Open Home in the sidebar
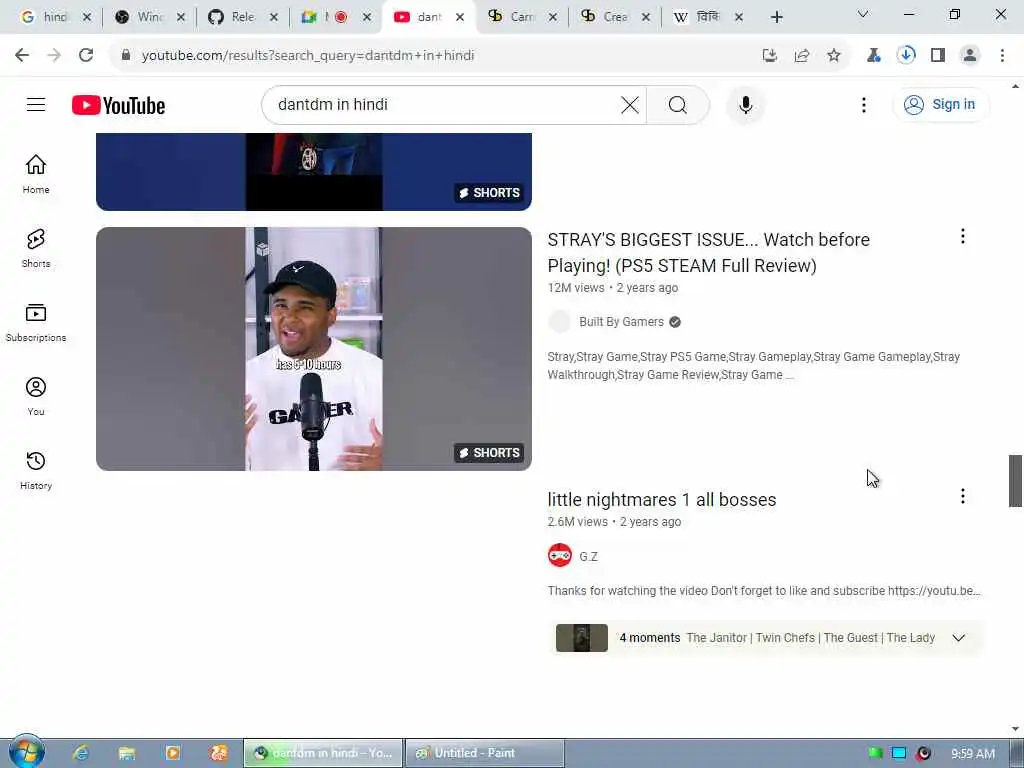Image resolution: width=1024 pixels, height=768 pixels. click(x=36, y=174)
